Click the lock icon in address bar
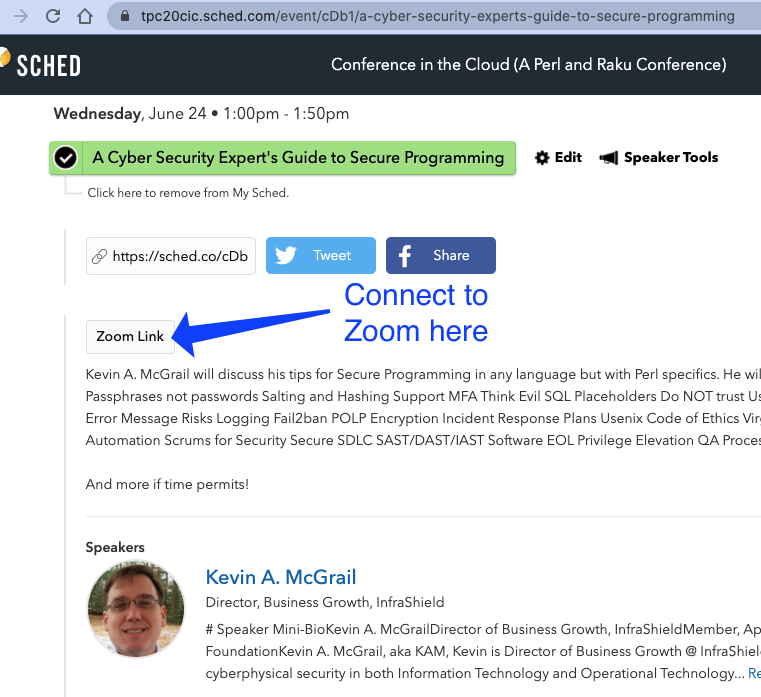Image resolution: width=761 pixels, height=697 pixels. (125, 17)
